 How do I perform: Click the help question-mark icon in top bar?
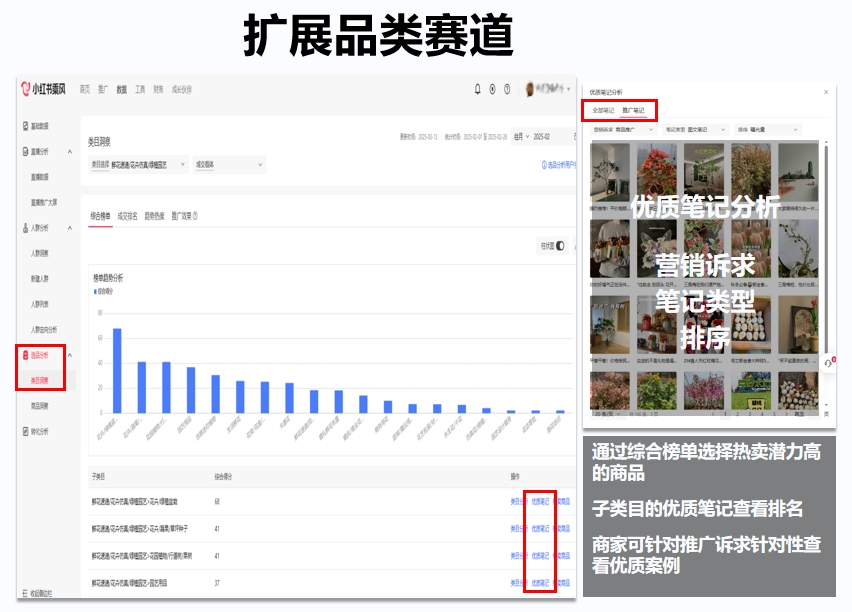click(x=507, y=89)
